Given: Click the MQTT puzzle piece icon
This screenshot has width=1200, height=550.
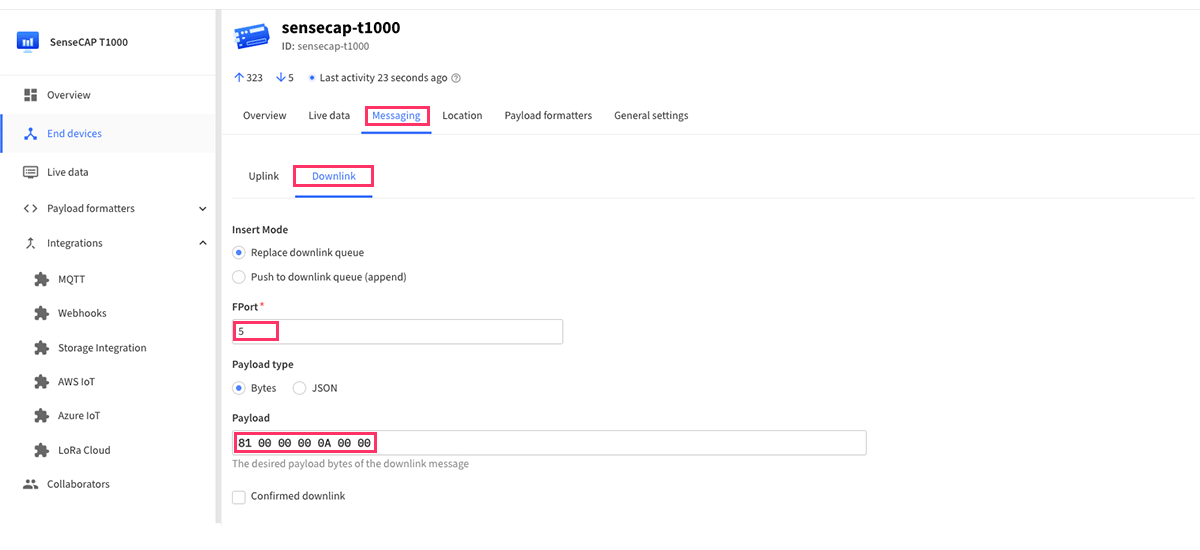Looking at the screenshot, I should tap(41, 279).
